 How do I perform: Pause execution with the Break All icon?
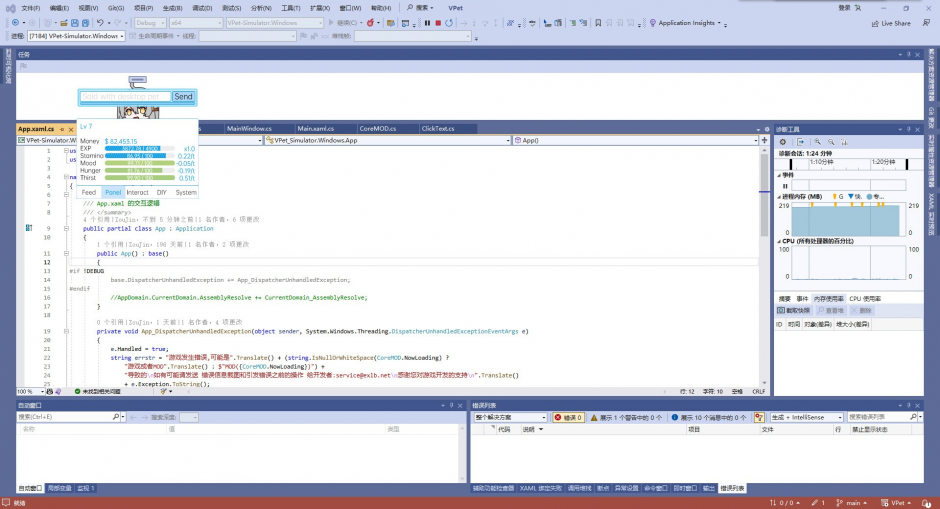pos(426,22)
